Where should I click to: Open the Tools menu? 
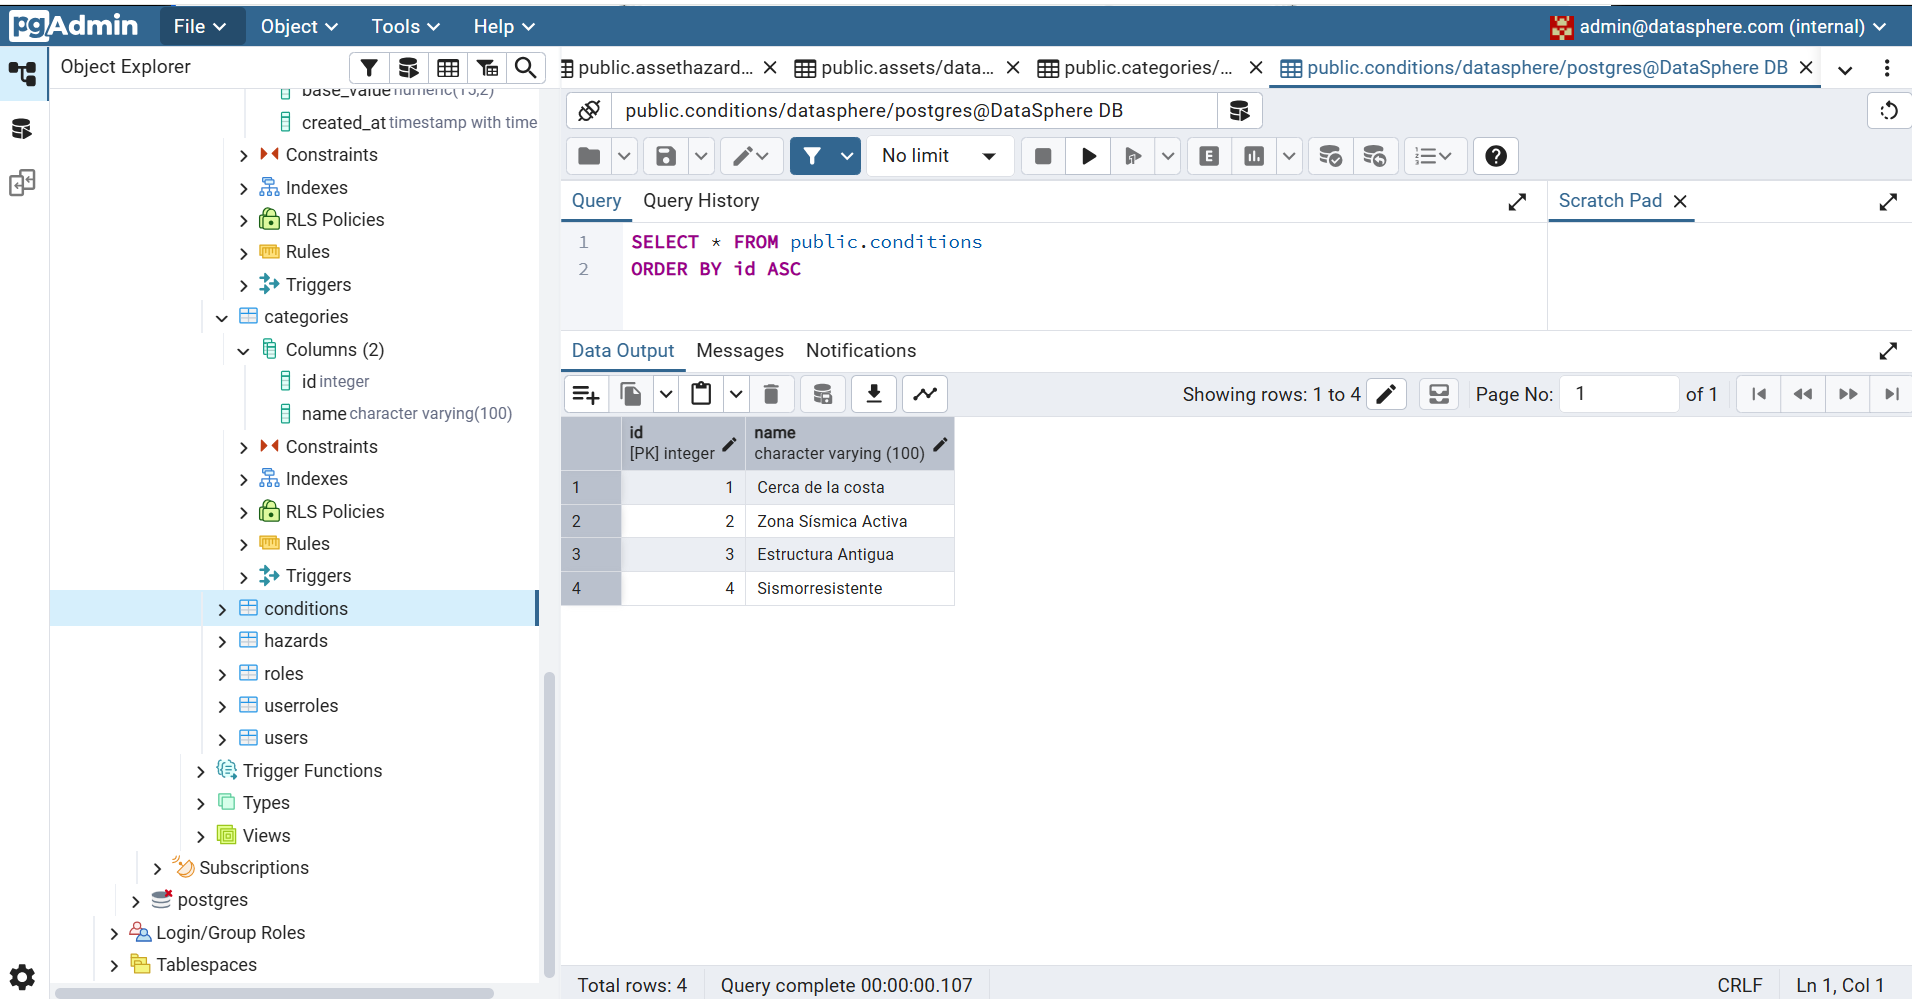pyautogui.click(x=406, y=26)
